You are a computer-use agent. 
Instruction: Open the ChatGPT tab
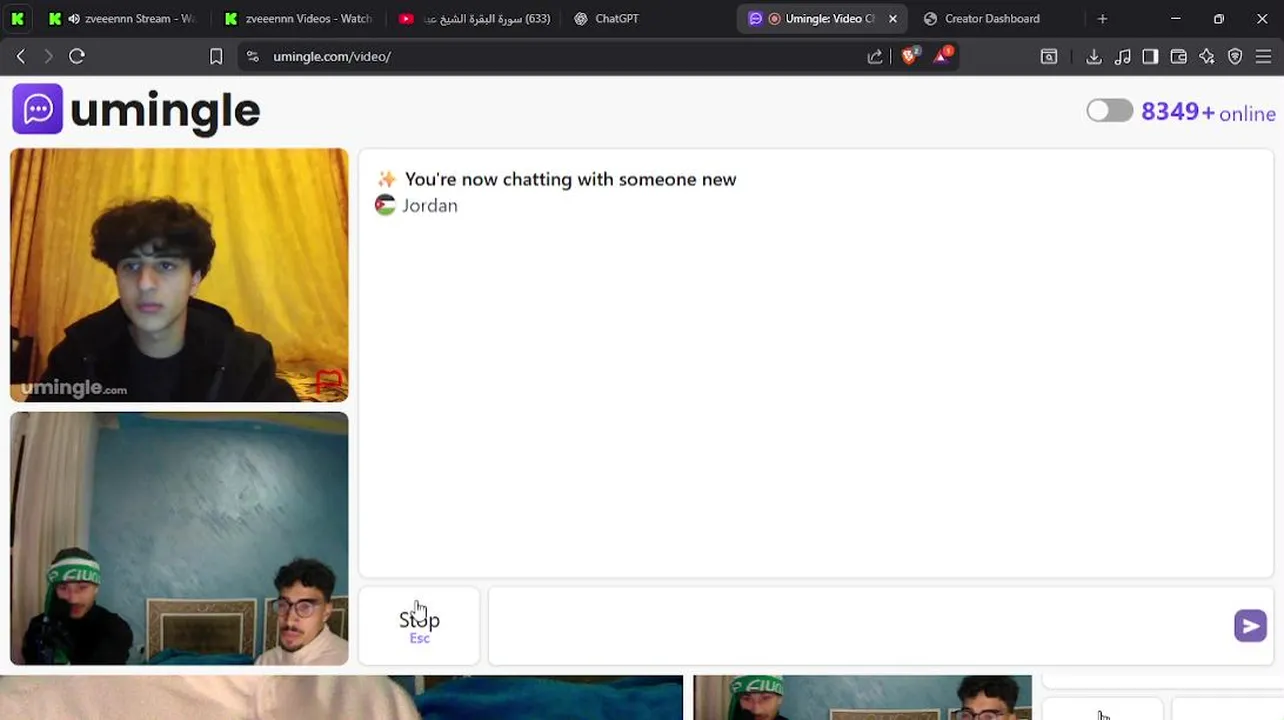[x=607, y=18]
